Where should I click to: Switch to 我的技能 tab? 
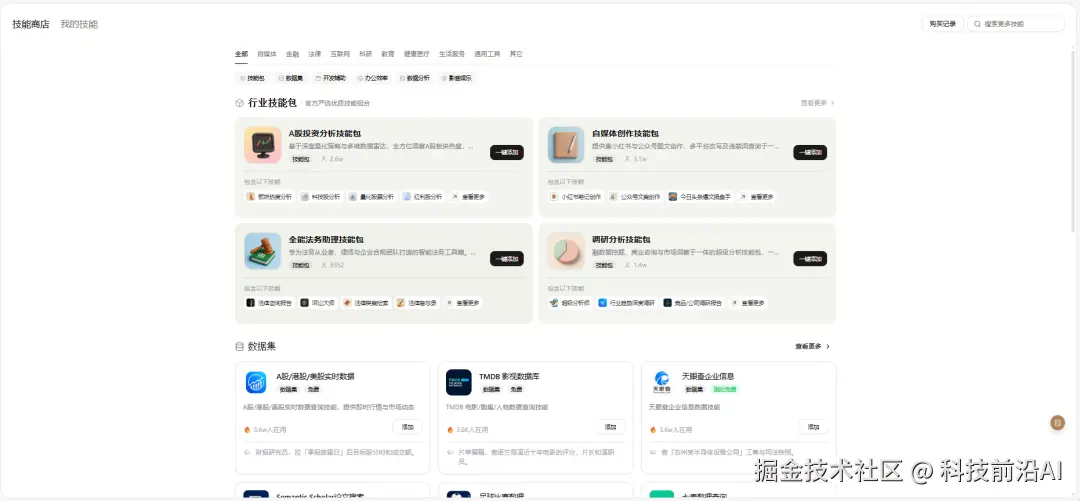pyautogui.click(x=79, y=24)
